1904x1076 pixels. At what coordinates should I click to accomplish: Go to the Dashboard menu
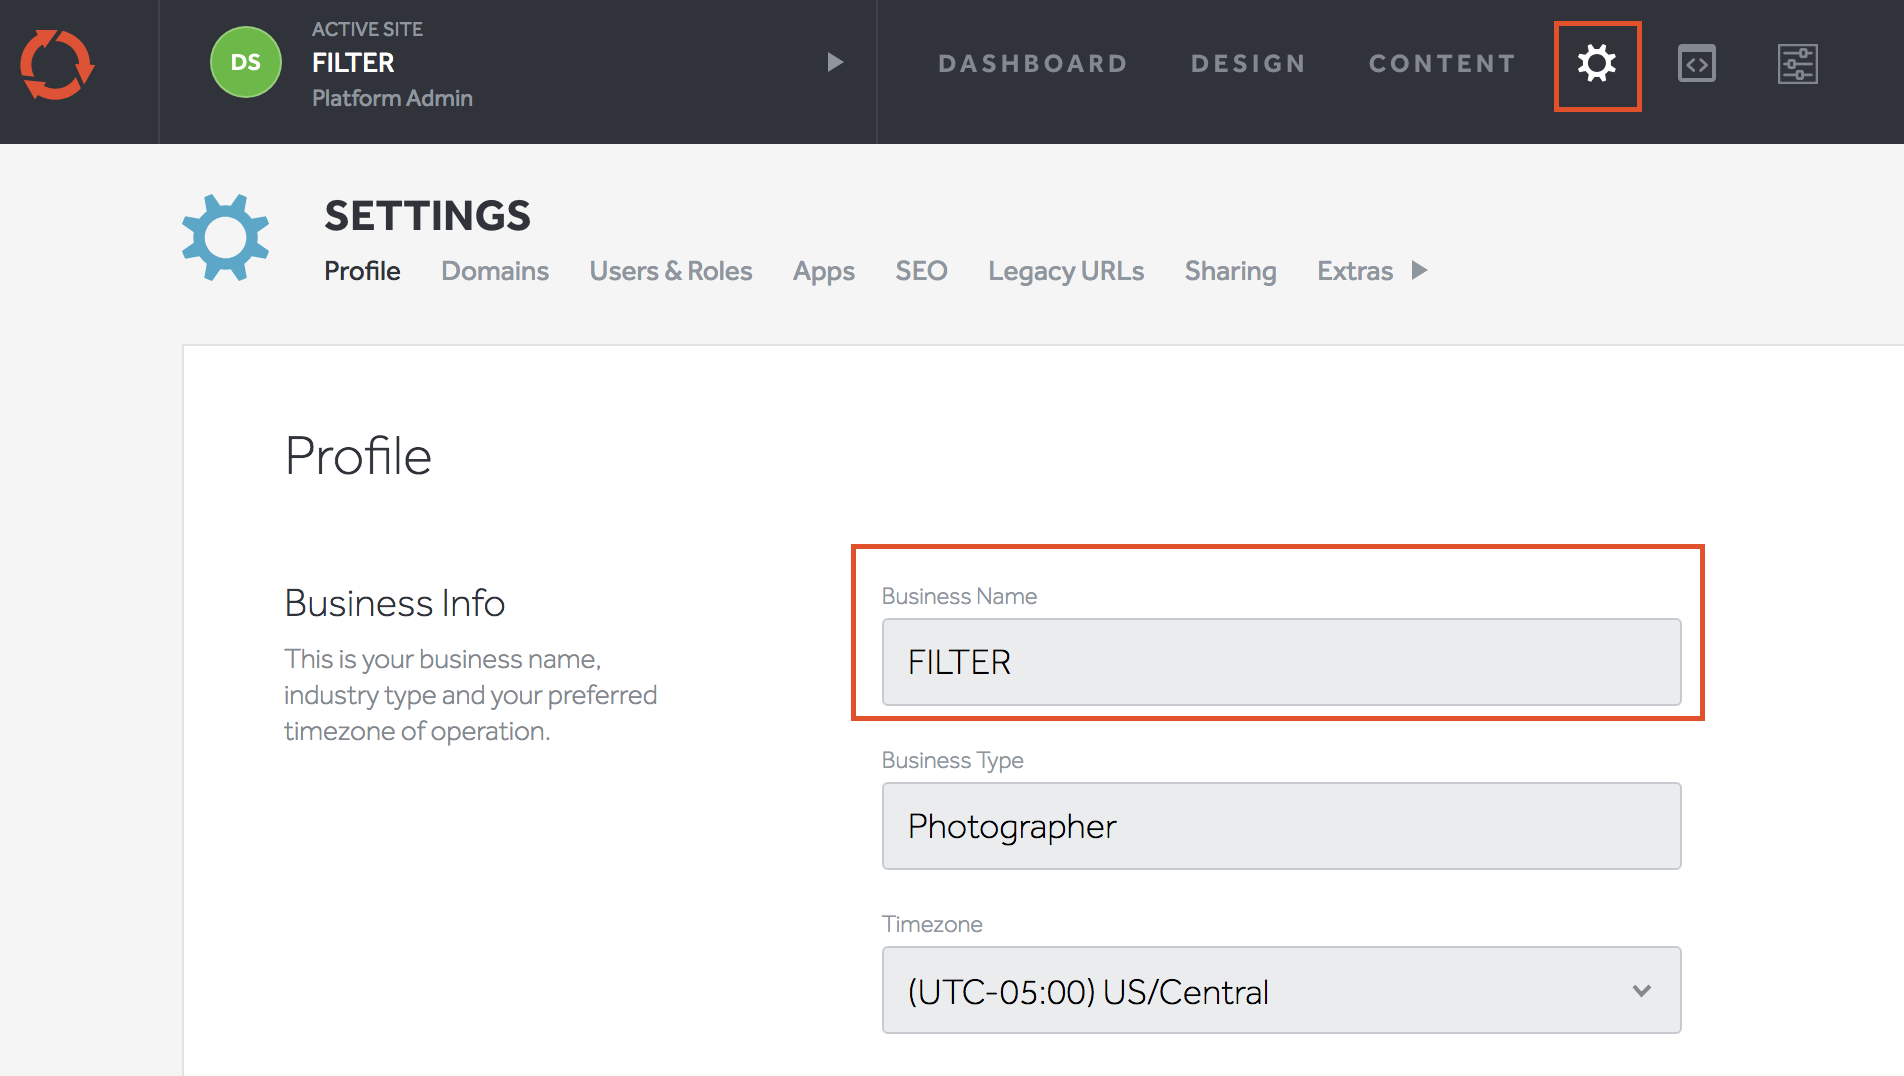(x=1033, y=64)
